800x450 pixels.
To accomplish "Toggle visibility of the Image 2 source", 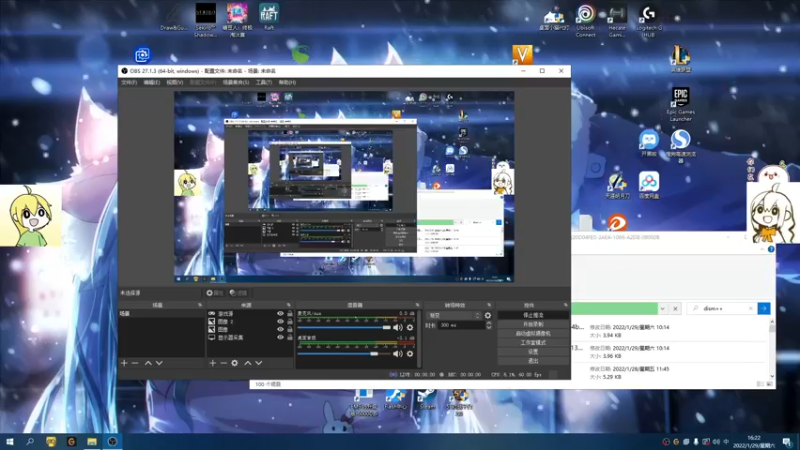I will [280, 321].
